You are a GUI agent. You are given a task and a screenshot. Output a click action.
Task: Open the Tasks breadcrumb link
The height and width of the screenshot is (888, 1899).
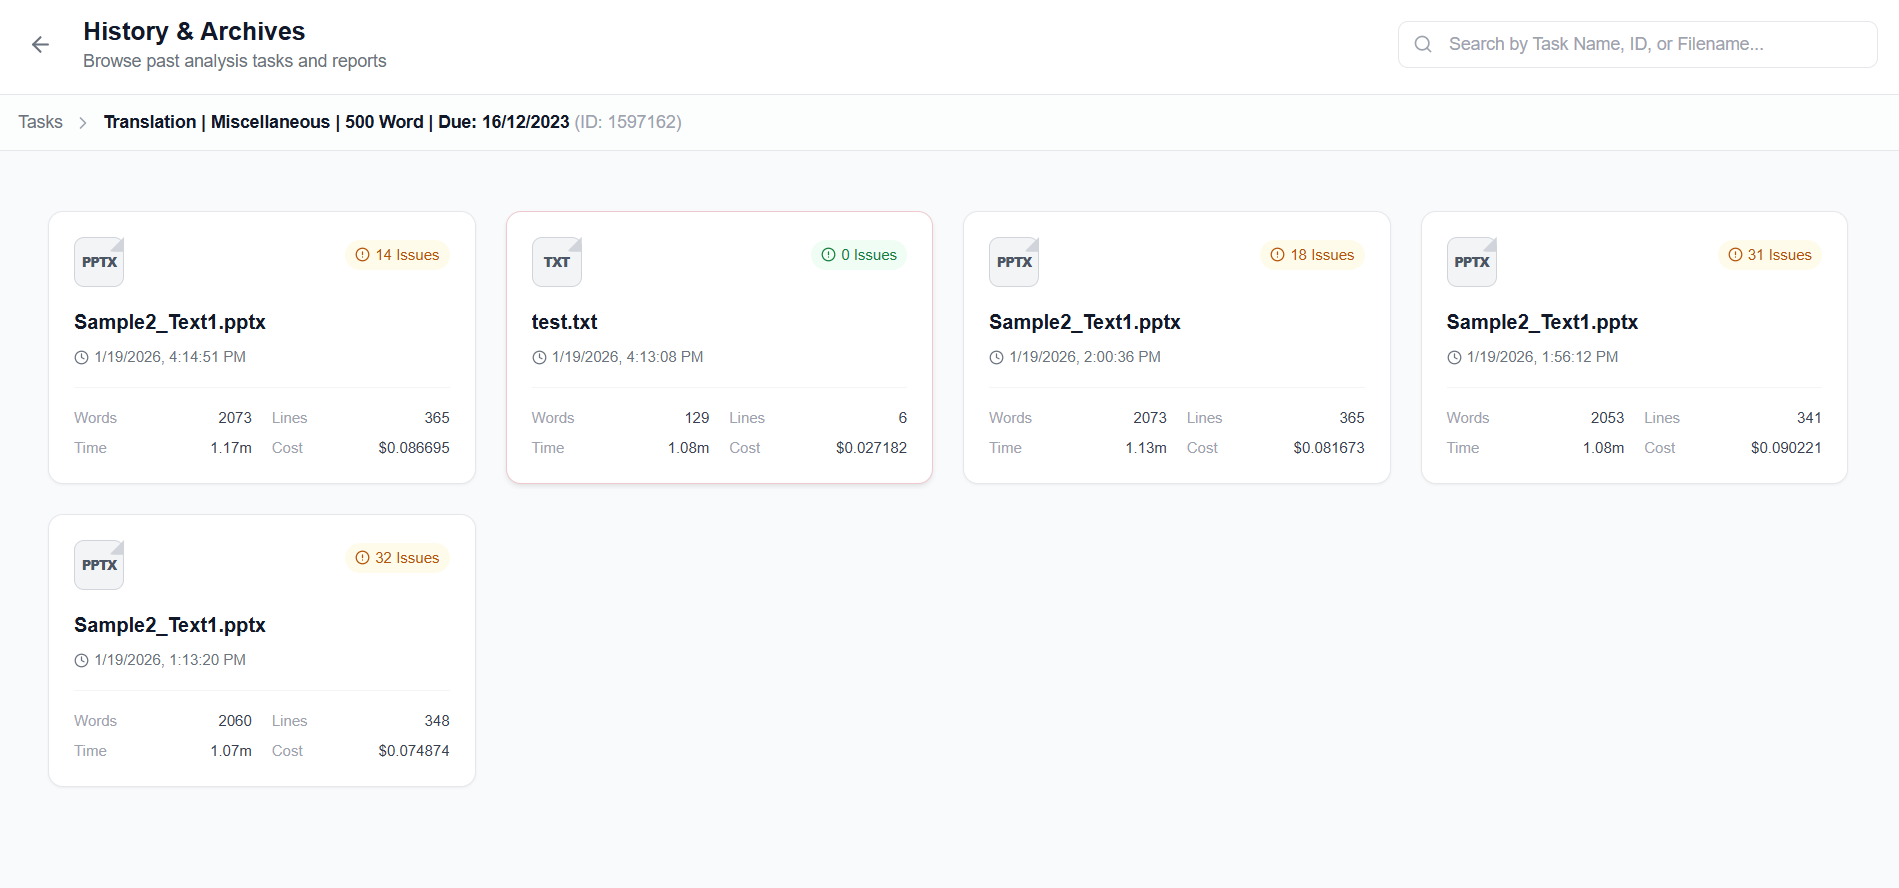coord(40,122)
